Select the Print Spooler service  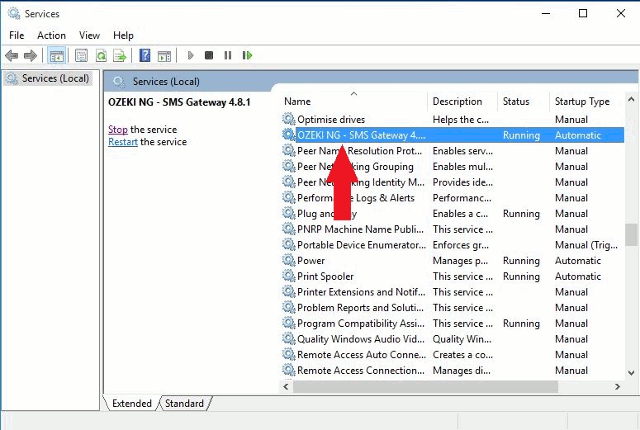tap(452, 276)
